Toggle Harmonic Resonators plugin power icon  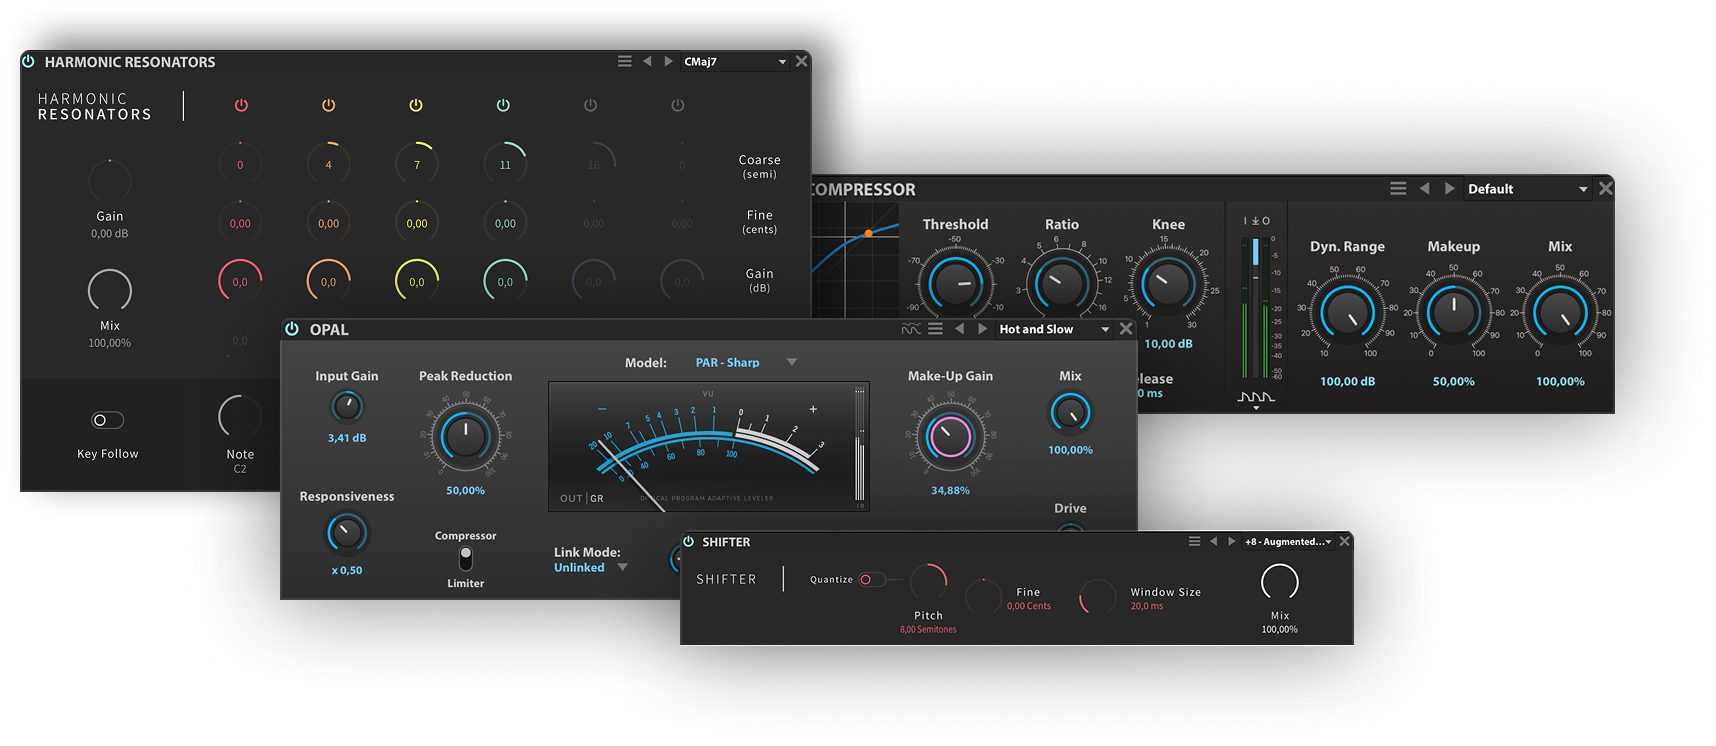[28, 61]
